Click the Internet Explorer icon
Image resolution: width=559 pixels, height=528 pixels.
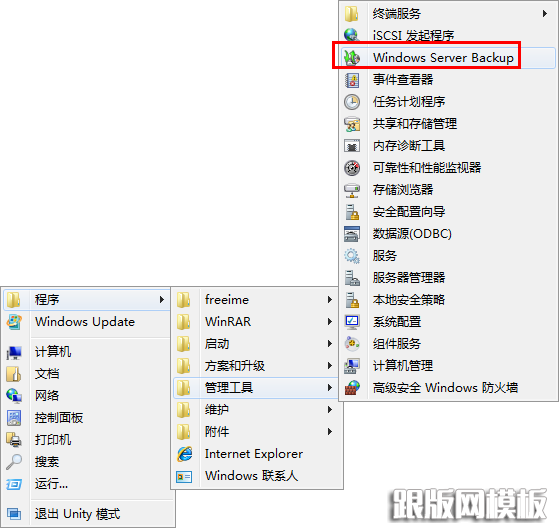click(184, 454)
